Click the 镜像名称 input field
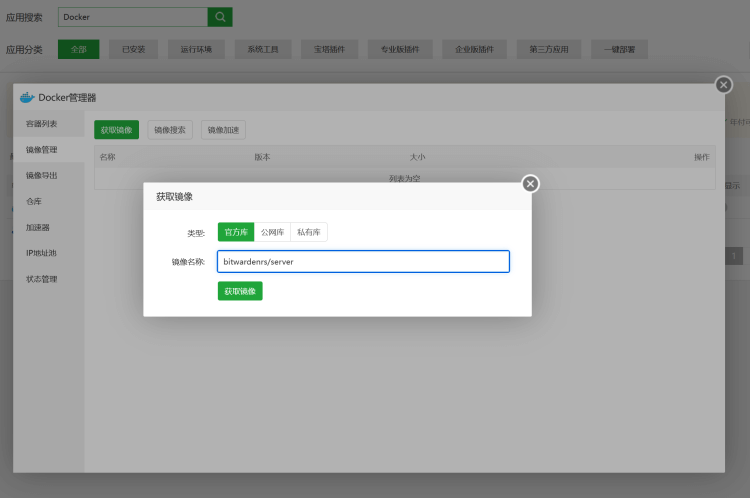Viewport: 750px width, 498px height. click(x=363, y=261)
